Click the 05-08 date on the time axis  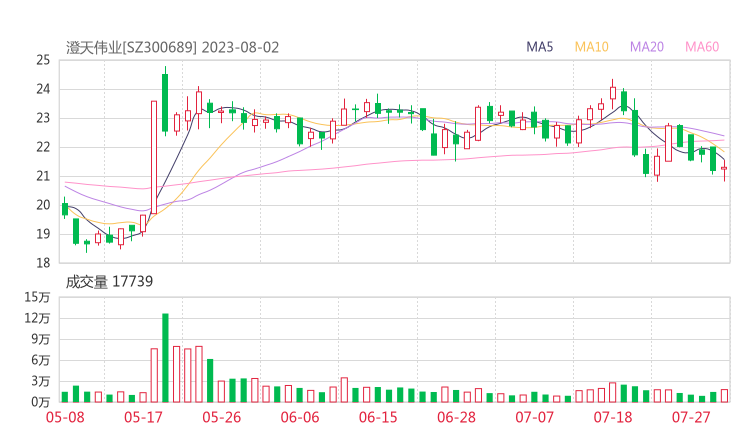[x=66, y=416]
